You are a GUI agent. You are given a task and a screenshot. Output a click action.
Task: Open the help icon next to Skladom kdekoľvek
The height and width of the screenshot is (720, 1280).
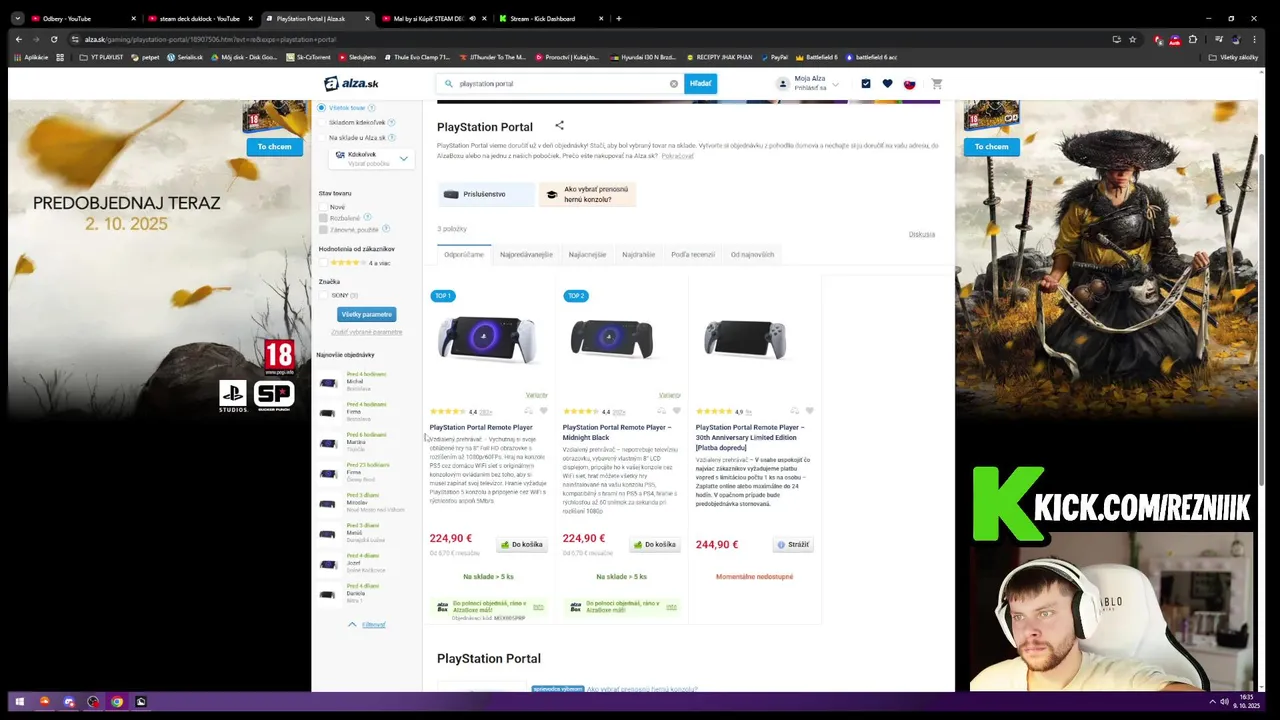click(x=391, y=122)
